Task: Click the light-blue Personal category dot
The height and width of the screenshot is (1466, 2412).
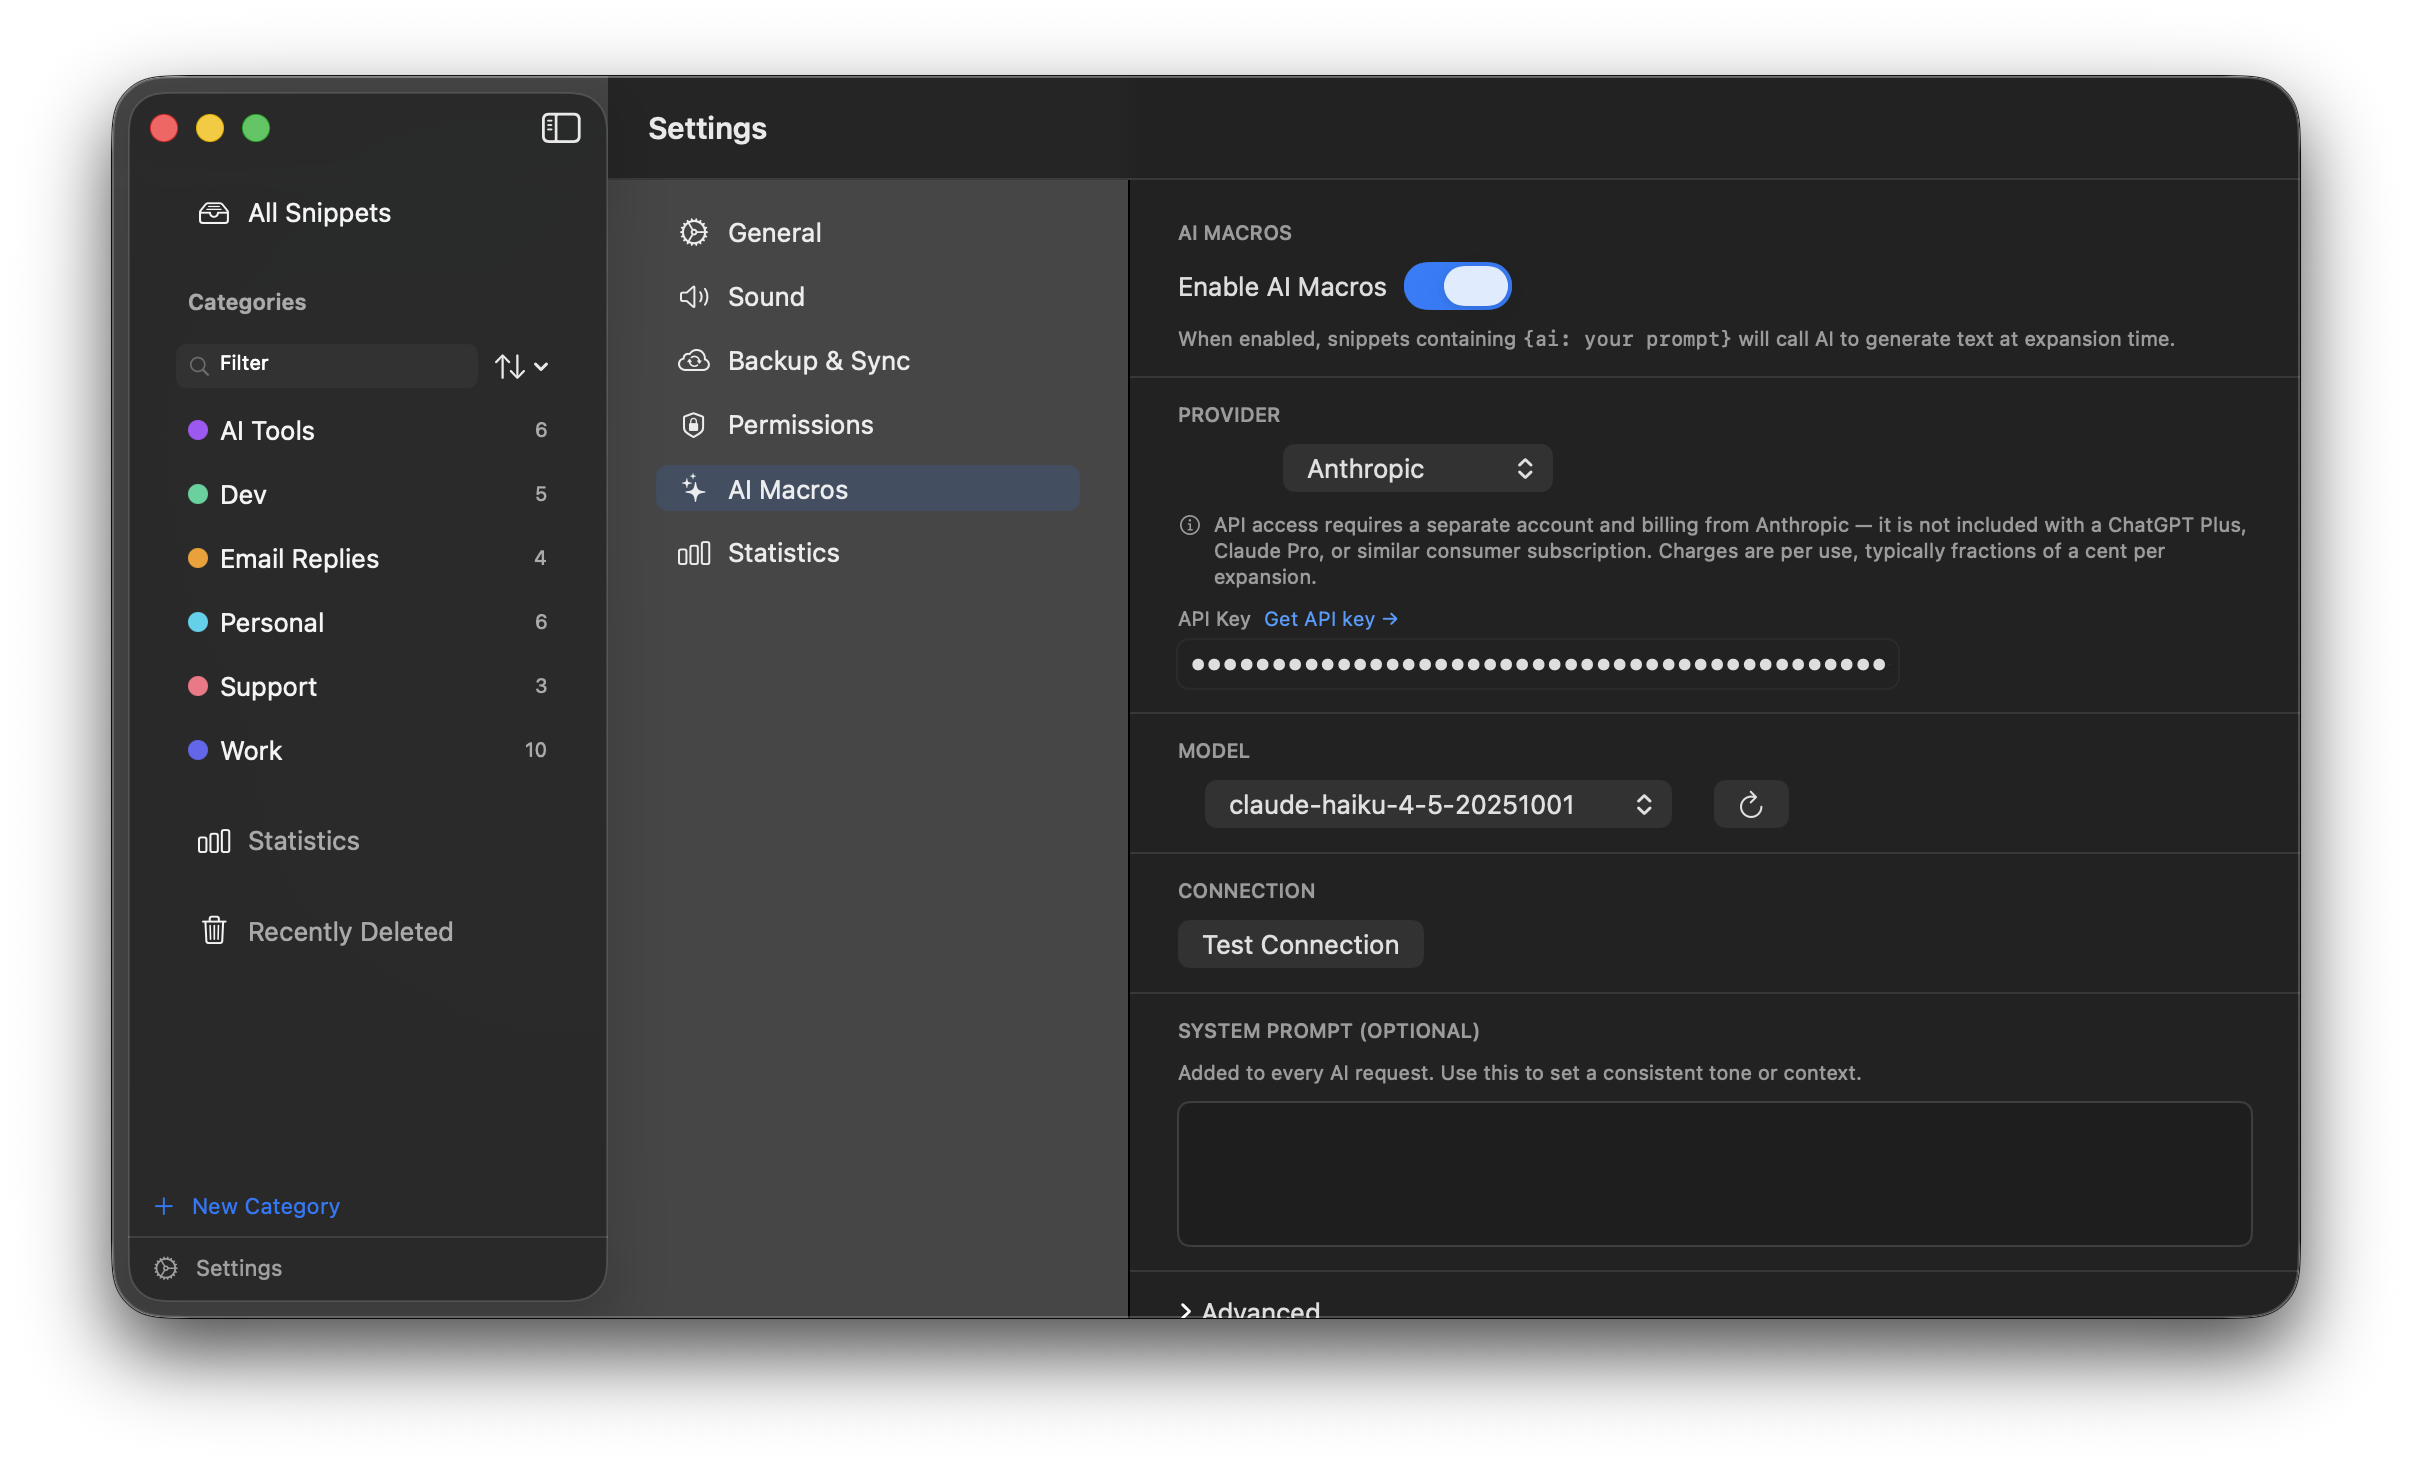Action: coord(198,622)
